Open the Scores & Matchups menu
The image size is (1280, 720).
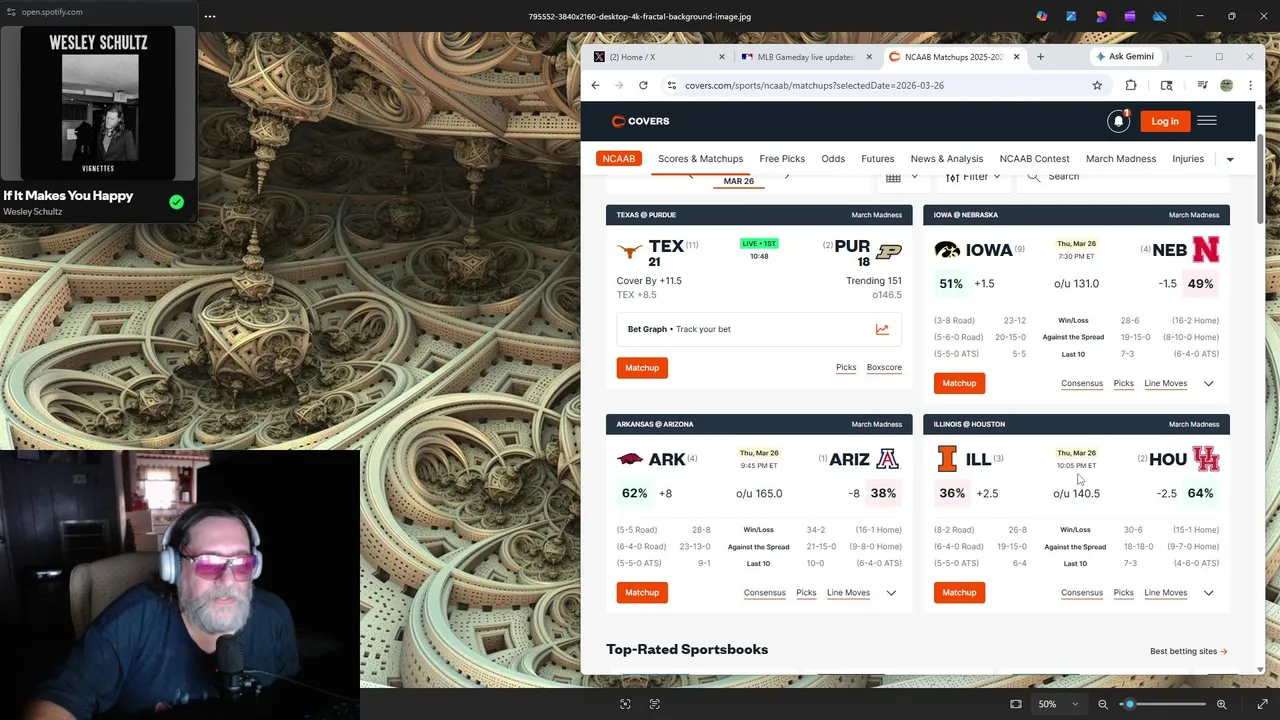point(700,159)
